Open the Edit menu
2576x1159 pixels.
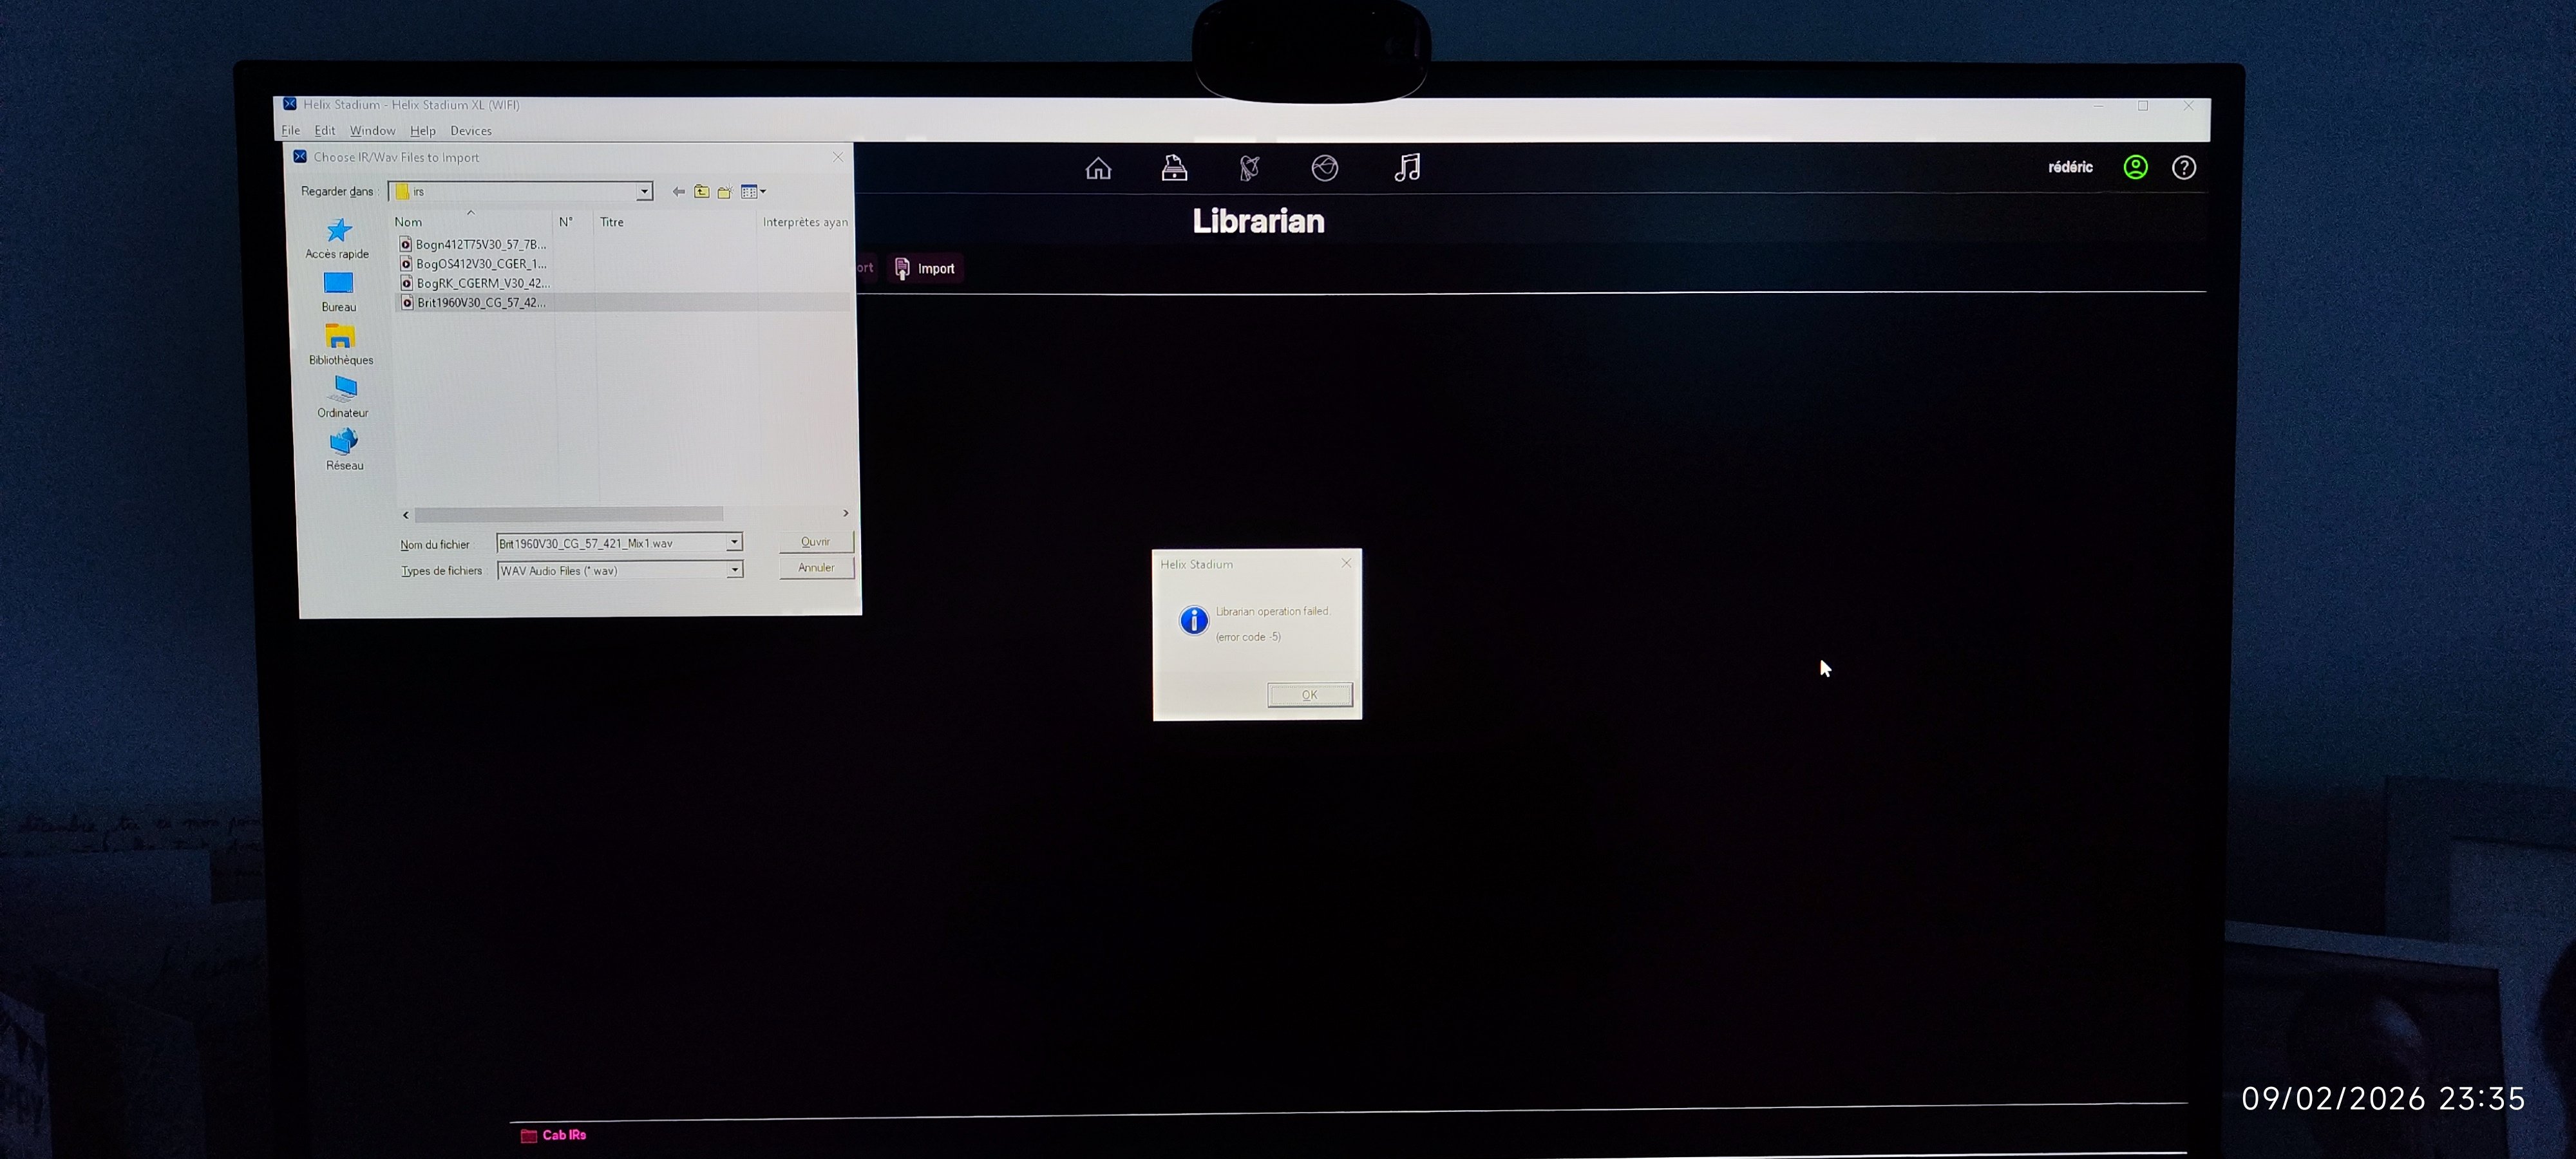pyautogui.click(x=324, y=131)
